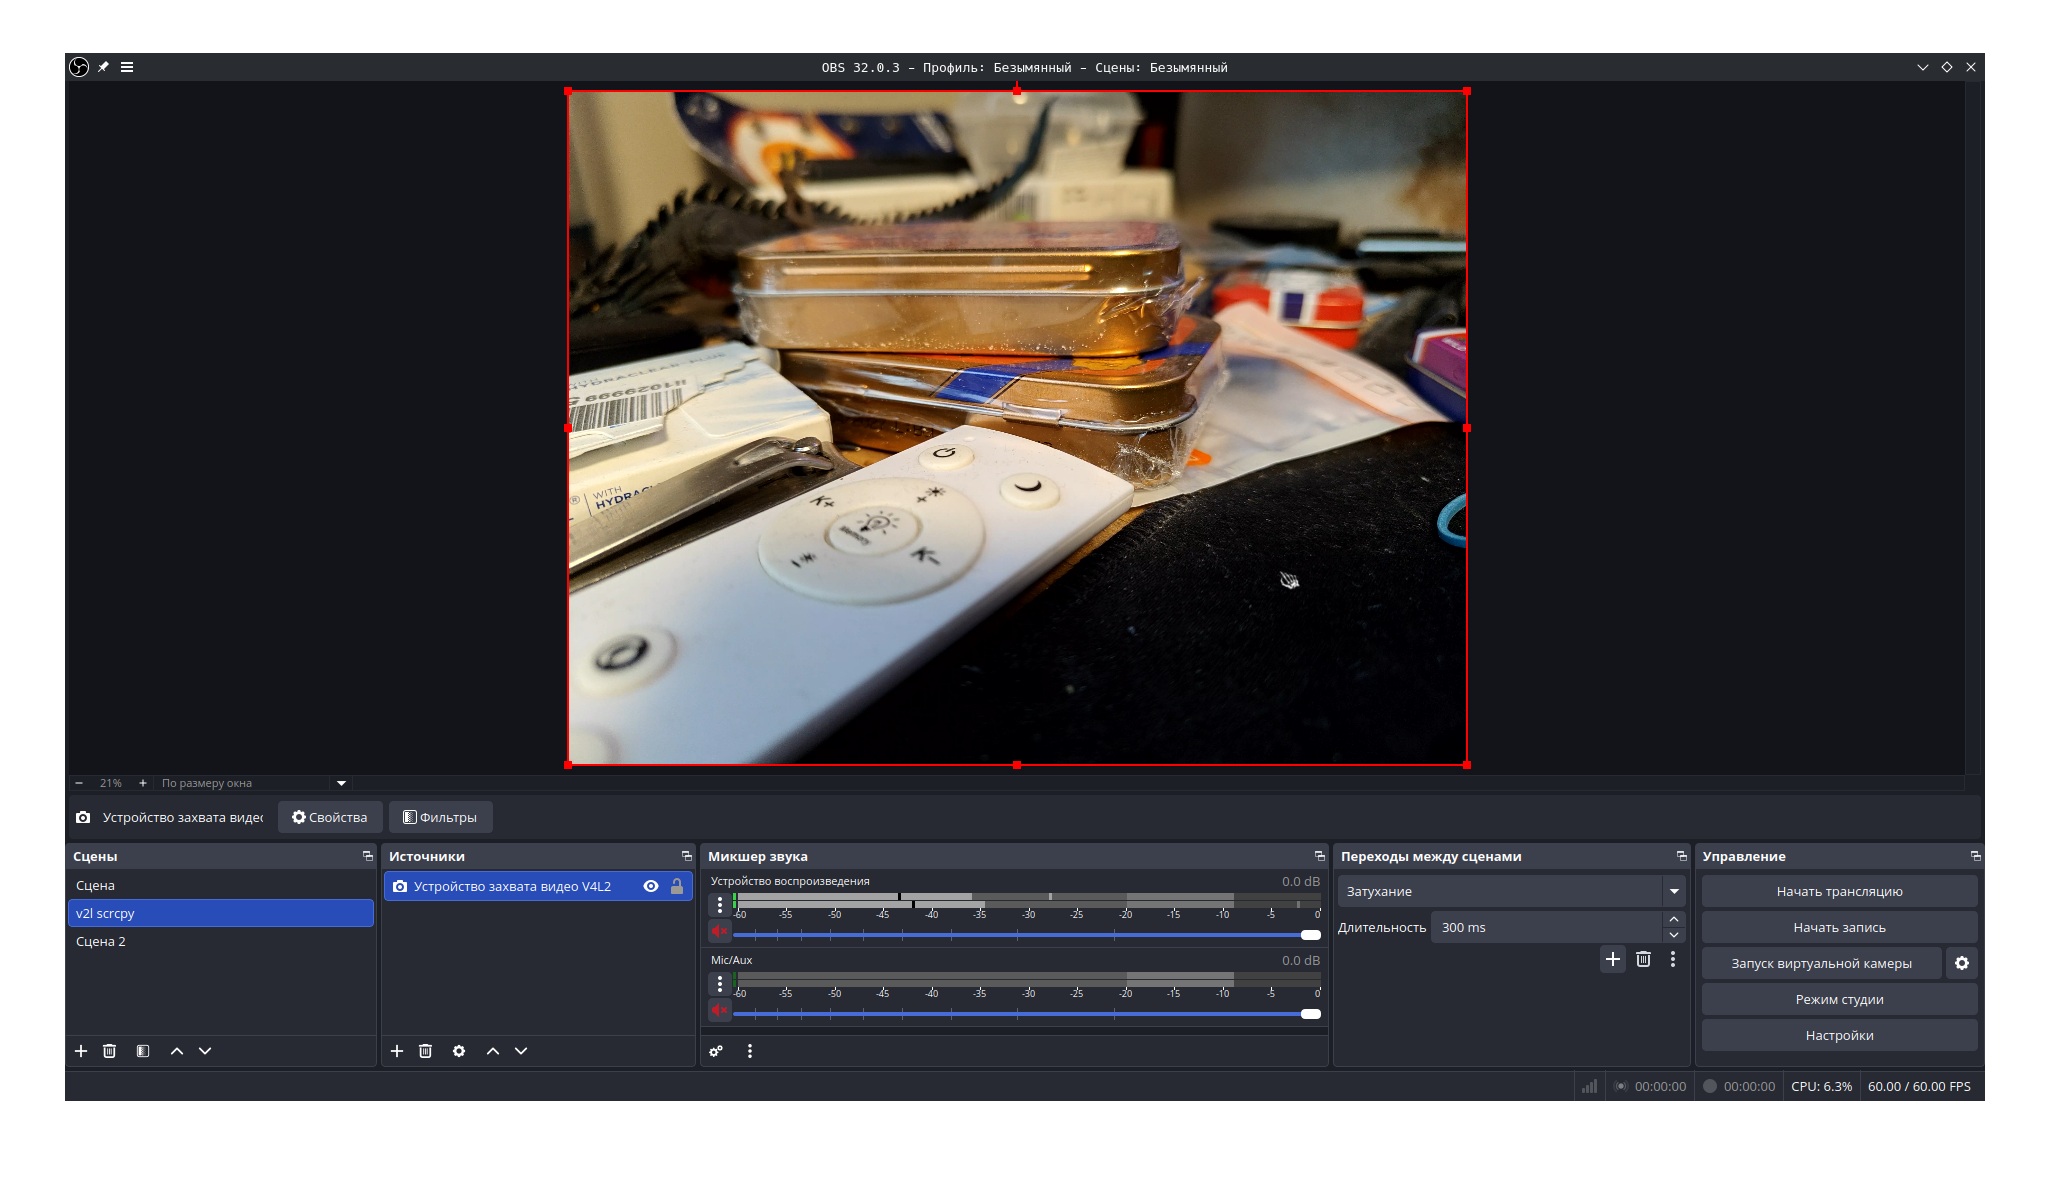
Task: Open virtual camera settings gear
Action: tap(1962, 963)
